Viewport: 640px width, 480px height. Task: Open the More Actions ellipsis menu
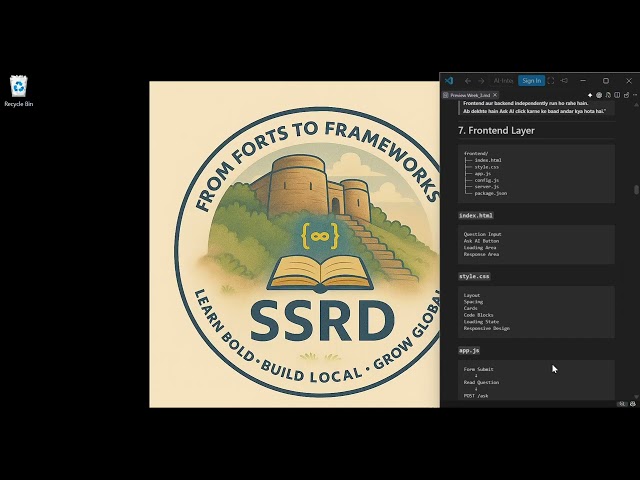point(635,95)
